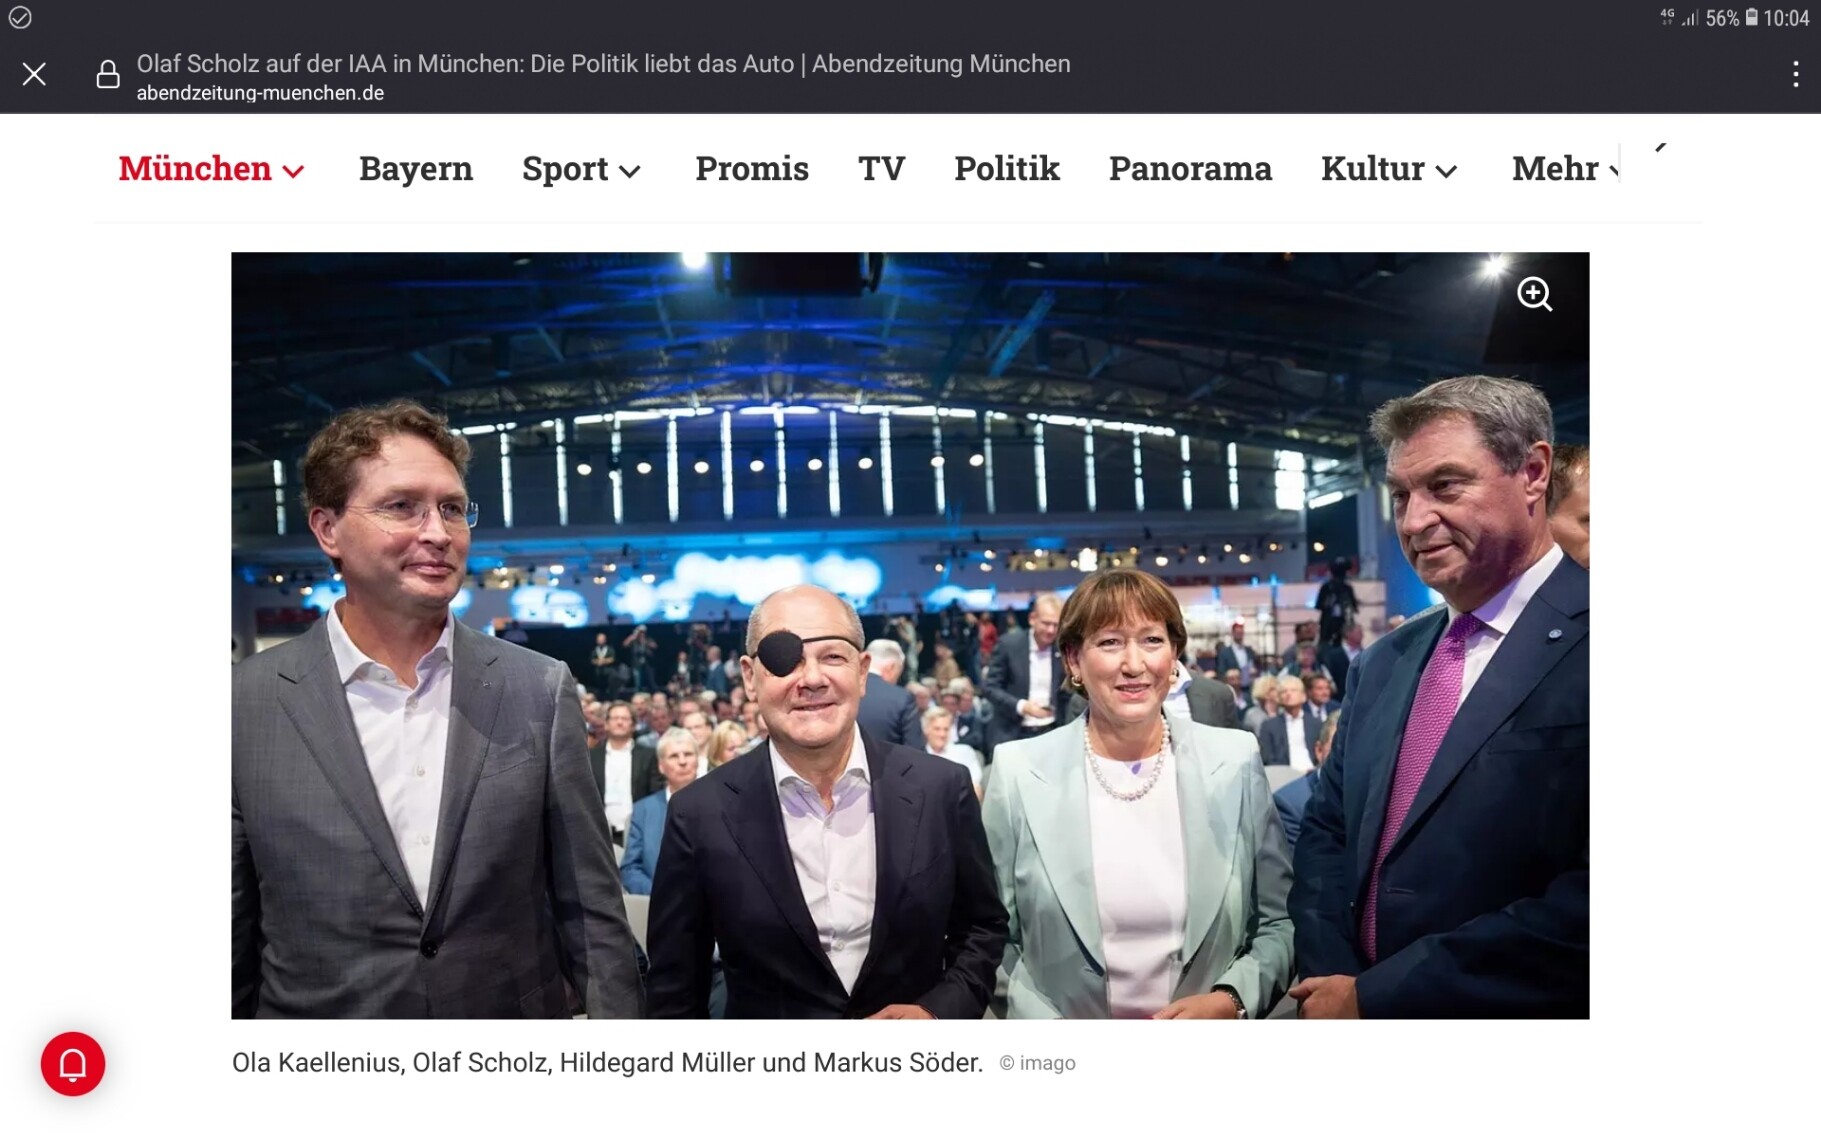Open the three-dot browser overflow menu
The image size is (1821, 1138).
click(1796, 74)
